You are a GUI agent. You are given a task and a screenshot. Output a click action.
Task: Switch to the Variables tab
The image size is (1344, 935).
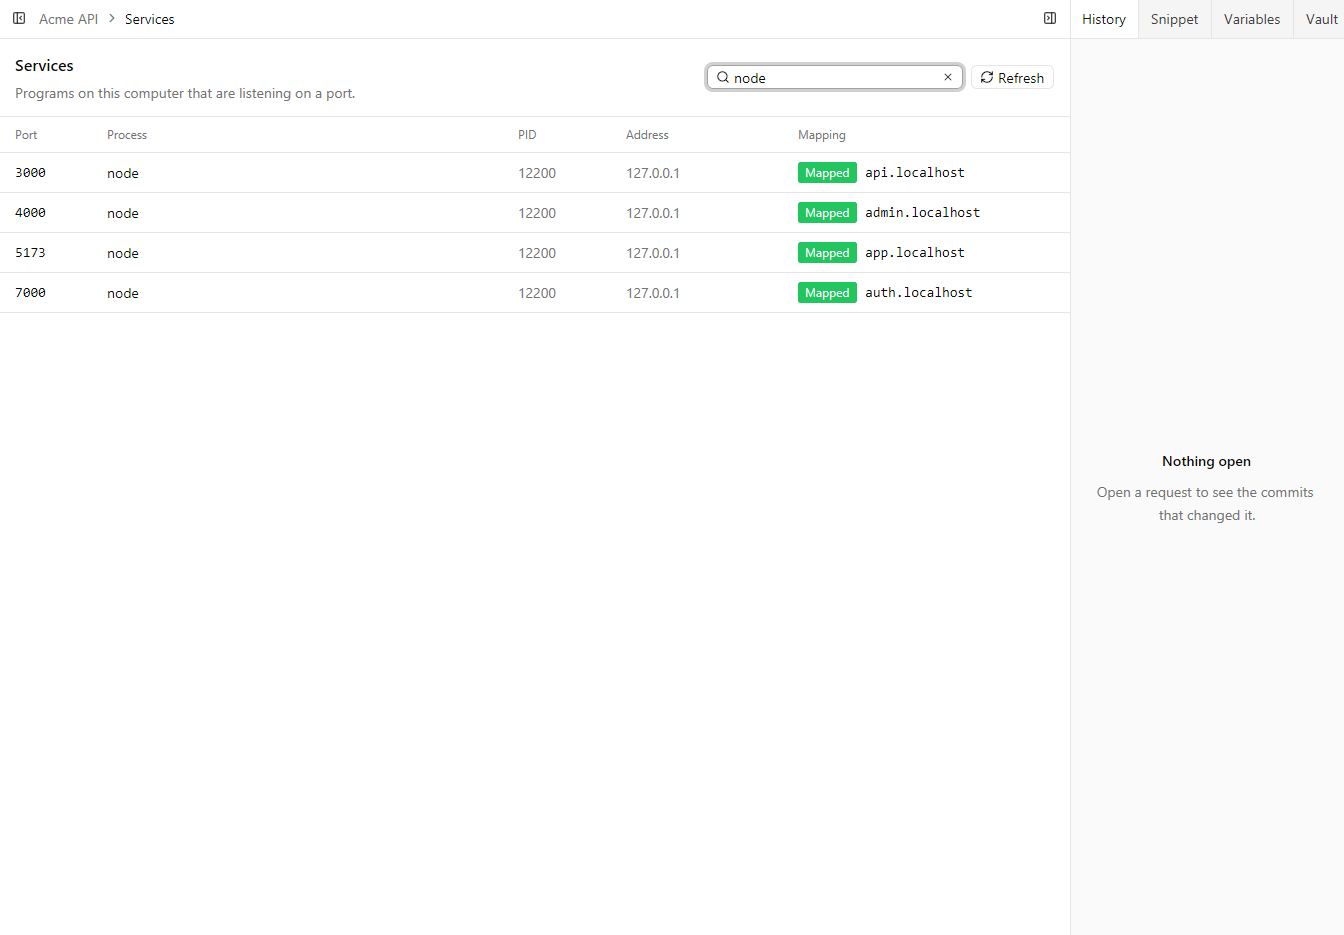click(1252, 19)
